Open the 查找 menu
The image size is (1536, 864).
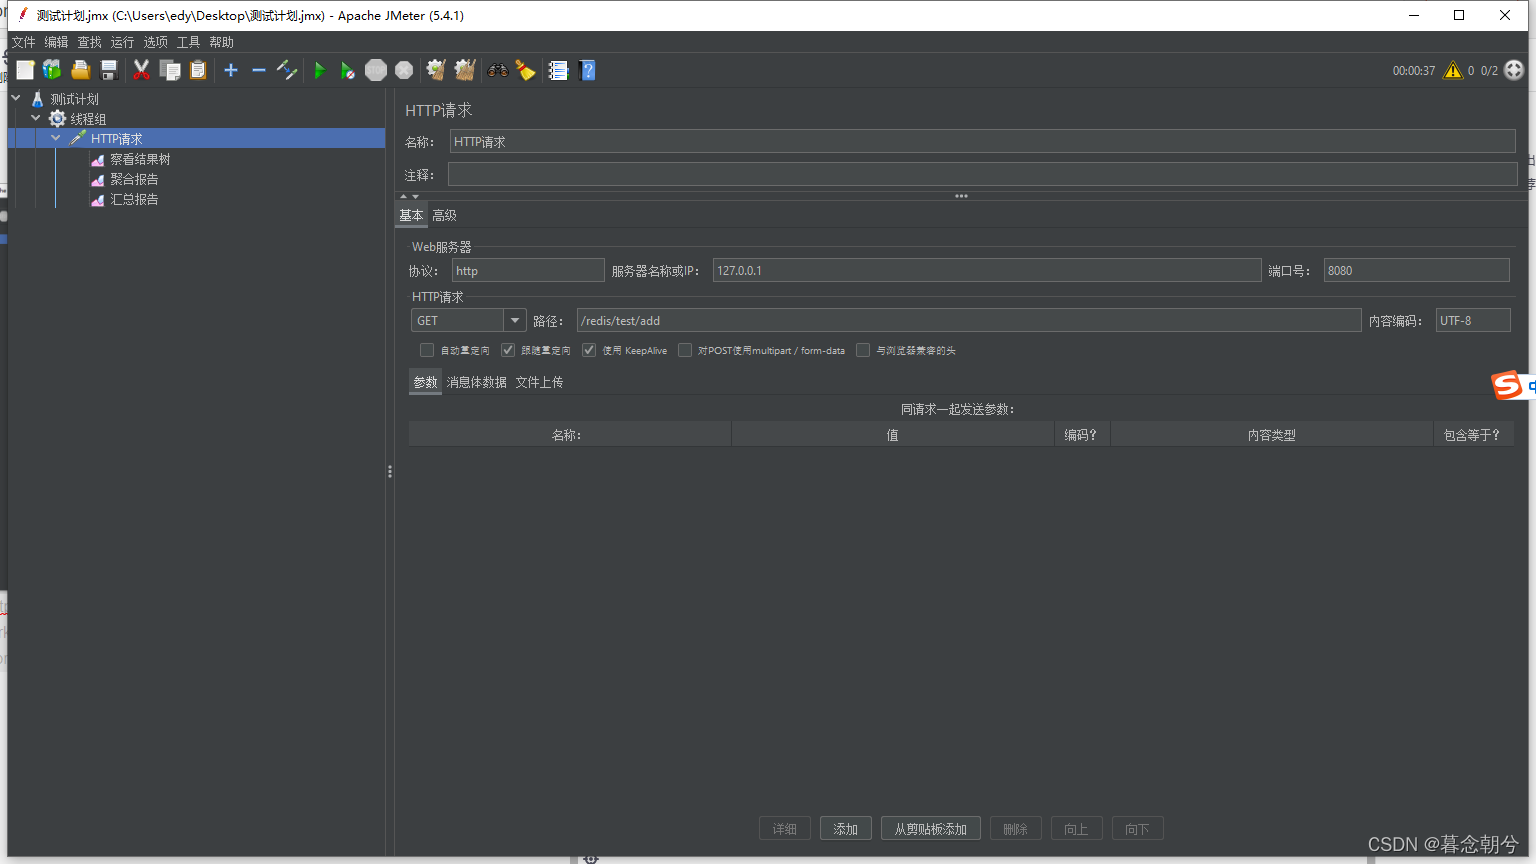[x=89, y=42]
